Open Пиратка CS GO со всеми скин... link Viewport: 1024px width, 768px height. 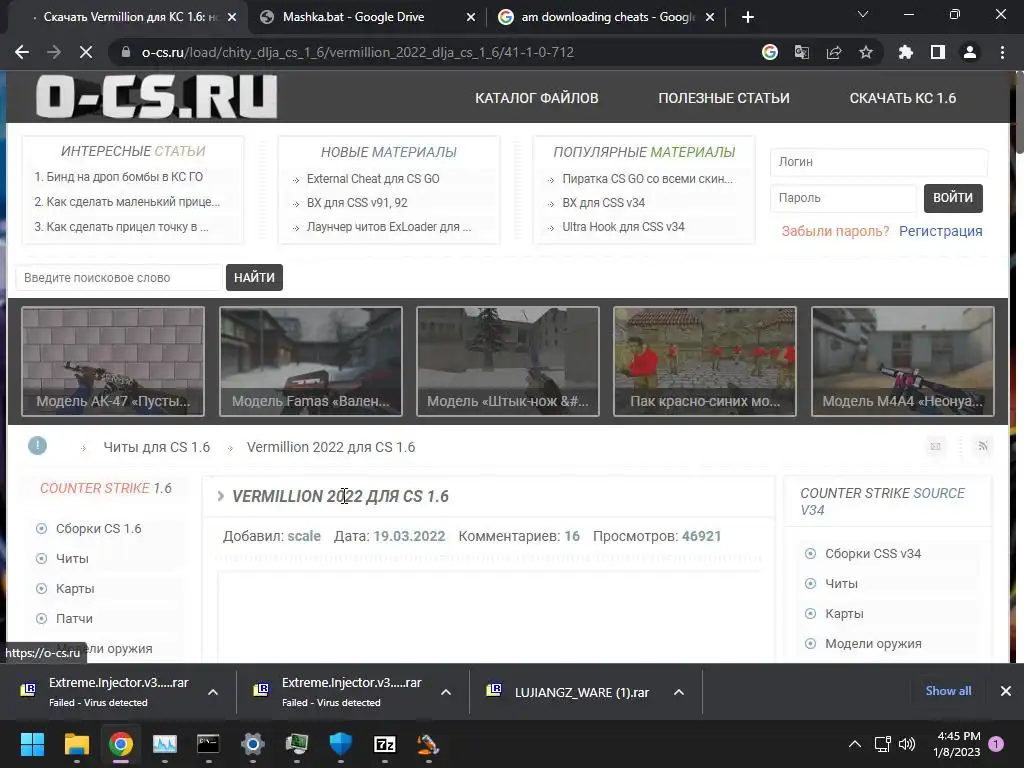point(647,178)
